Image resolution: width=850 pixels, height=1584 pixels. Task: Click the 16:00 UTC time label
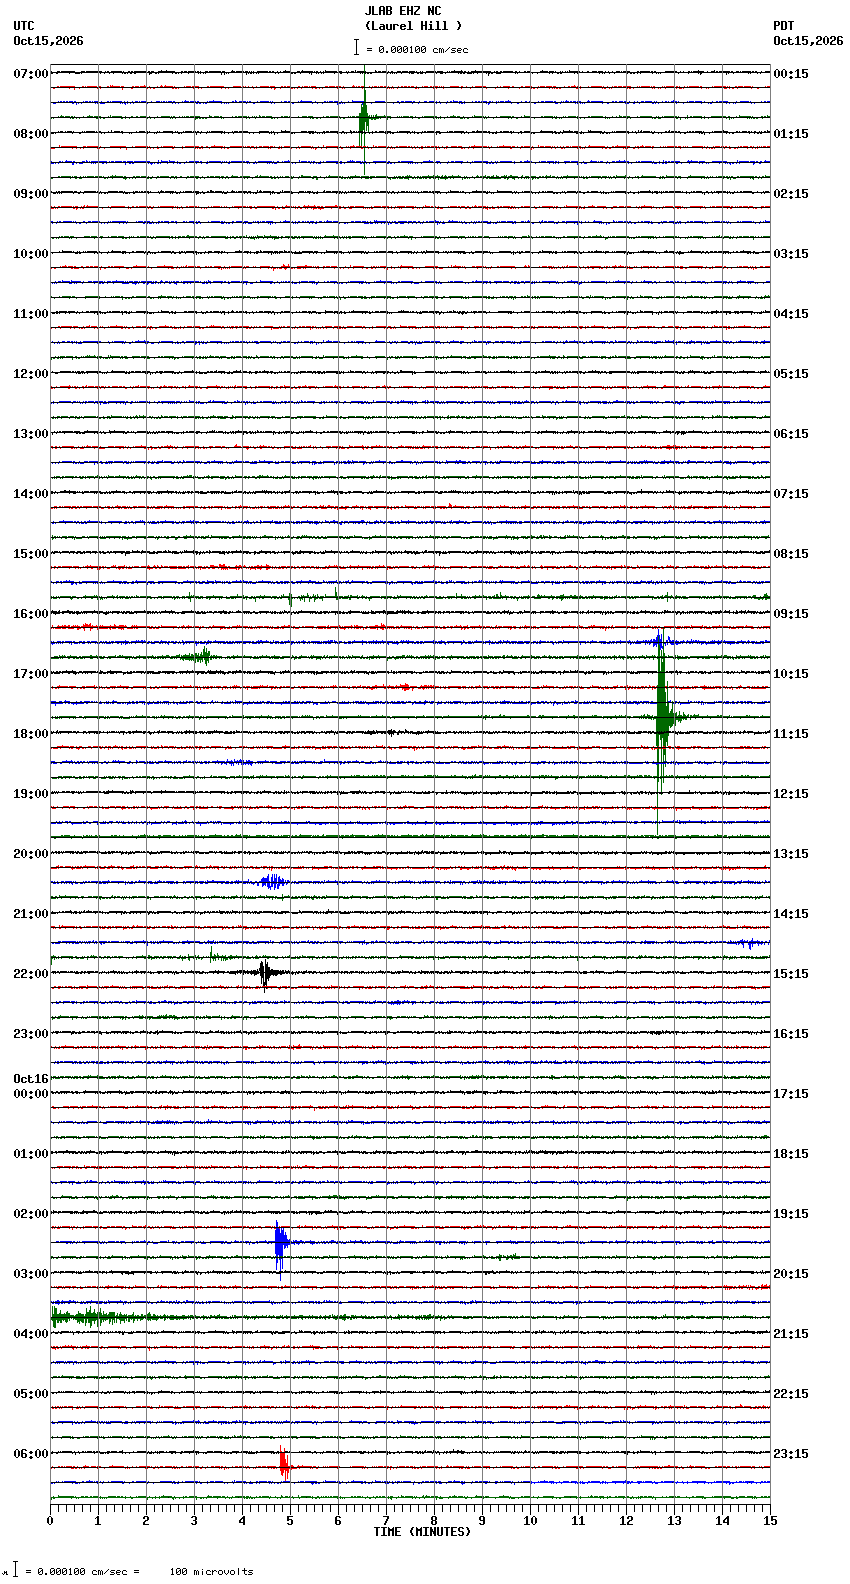[31, 614]
